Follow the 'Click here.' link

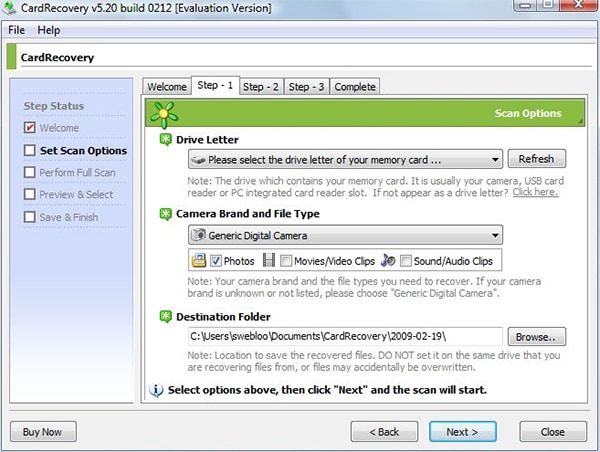pyautogui.click(x=535, y=192)
